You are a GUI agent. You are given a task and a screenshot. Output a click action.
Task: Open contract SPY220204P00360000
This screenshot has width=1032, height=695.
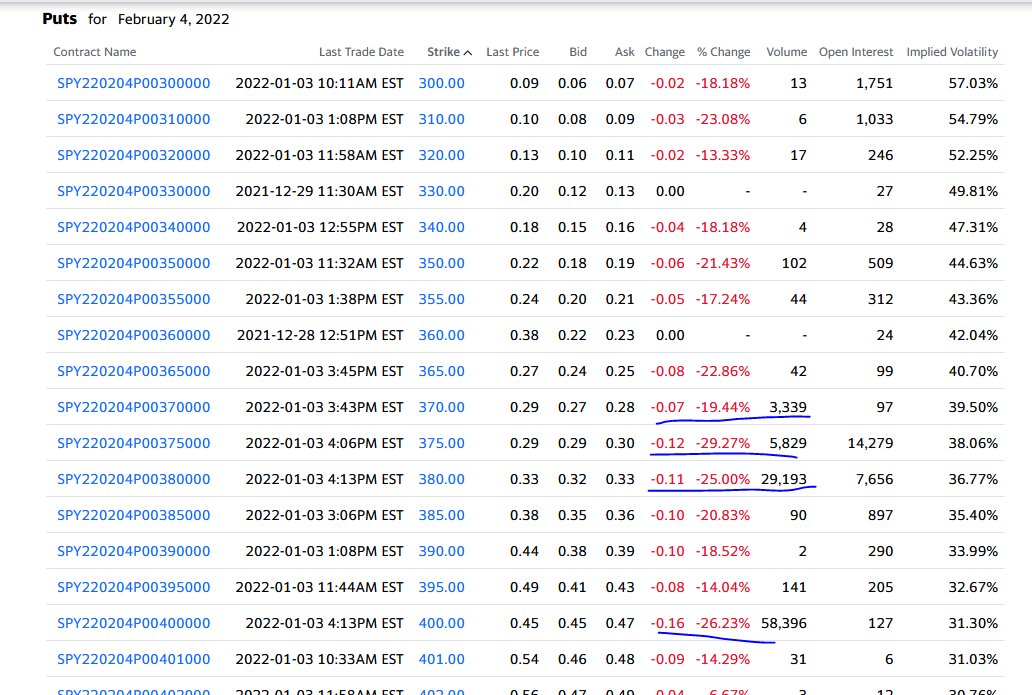134,336
